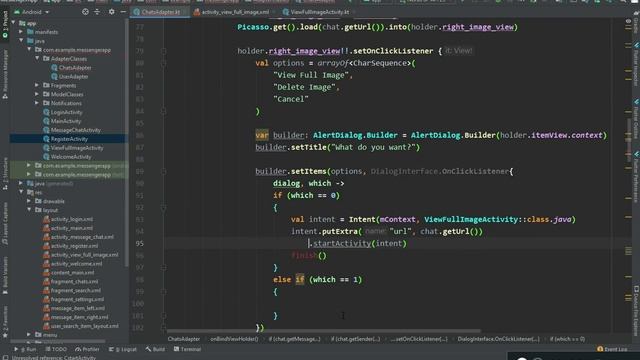Expand the ModelClasses package
Screen dimensions: 640x360
37,94
